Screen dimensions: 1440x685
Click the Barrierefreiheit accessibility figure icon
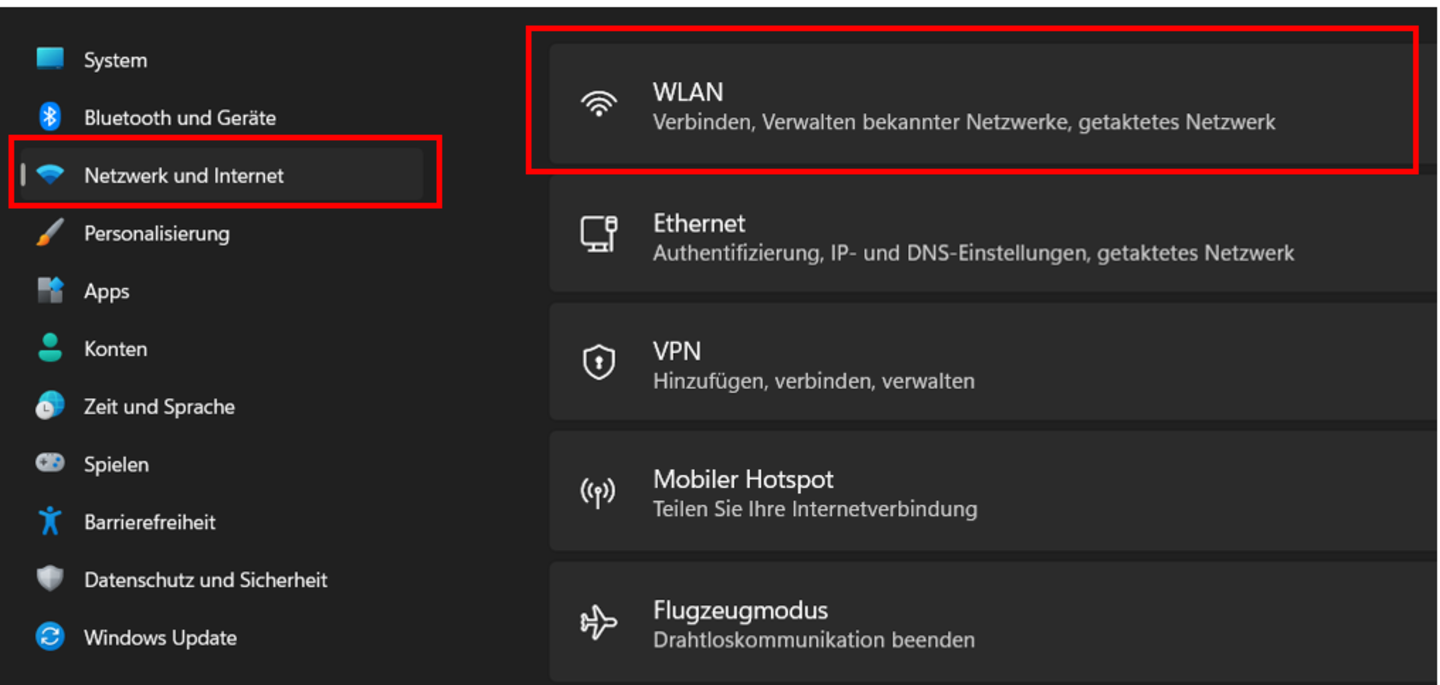(50, 521)
